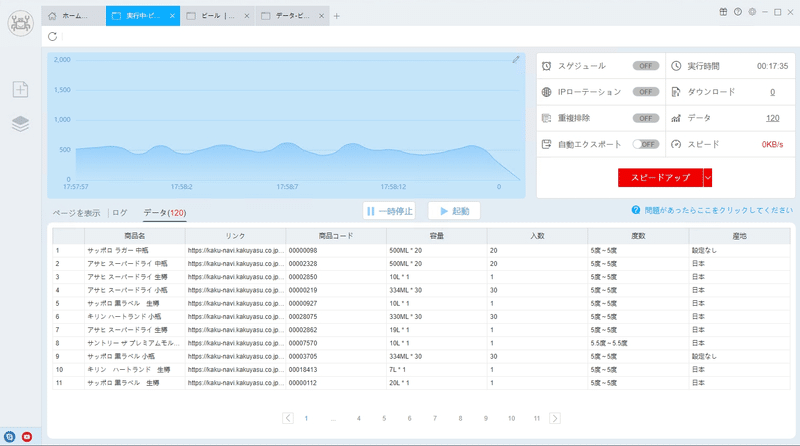The width and height of the screenshot is (800, 446).
Task: Click the 商品名 column header
Action: (135, 236)
